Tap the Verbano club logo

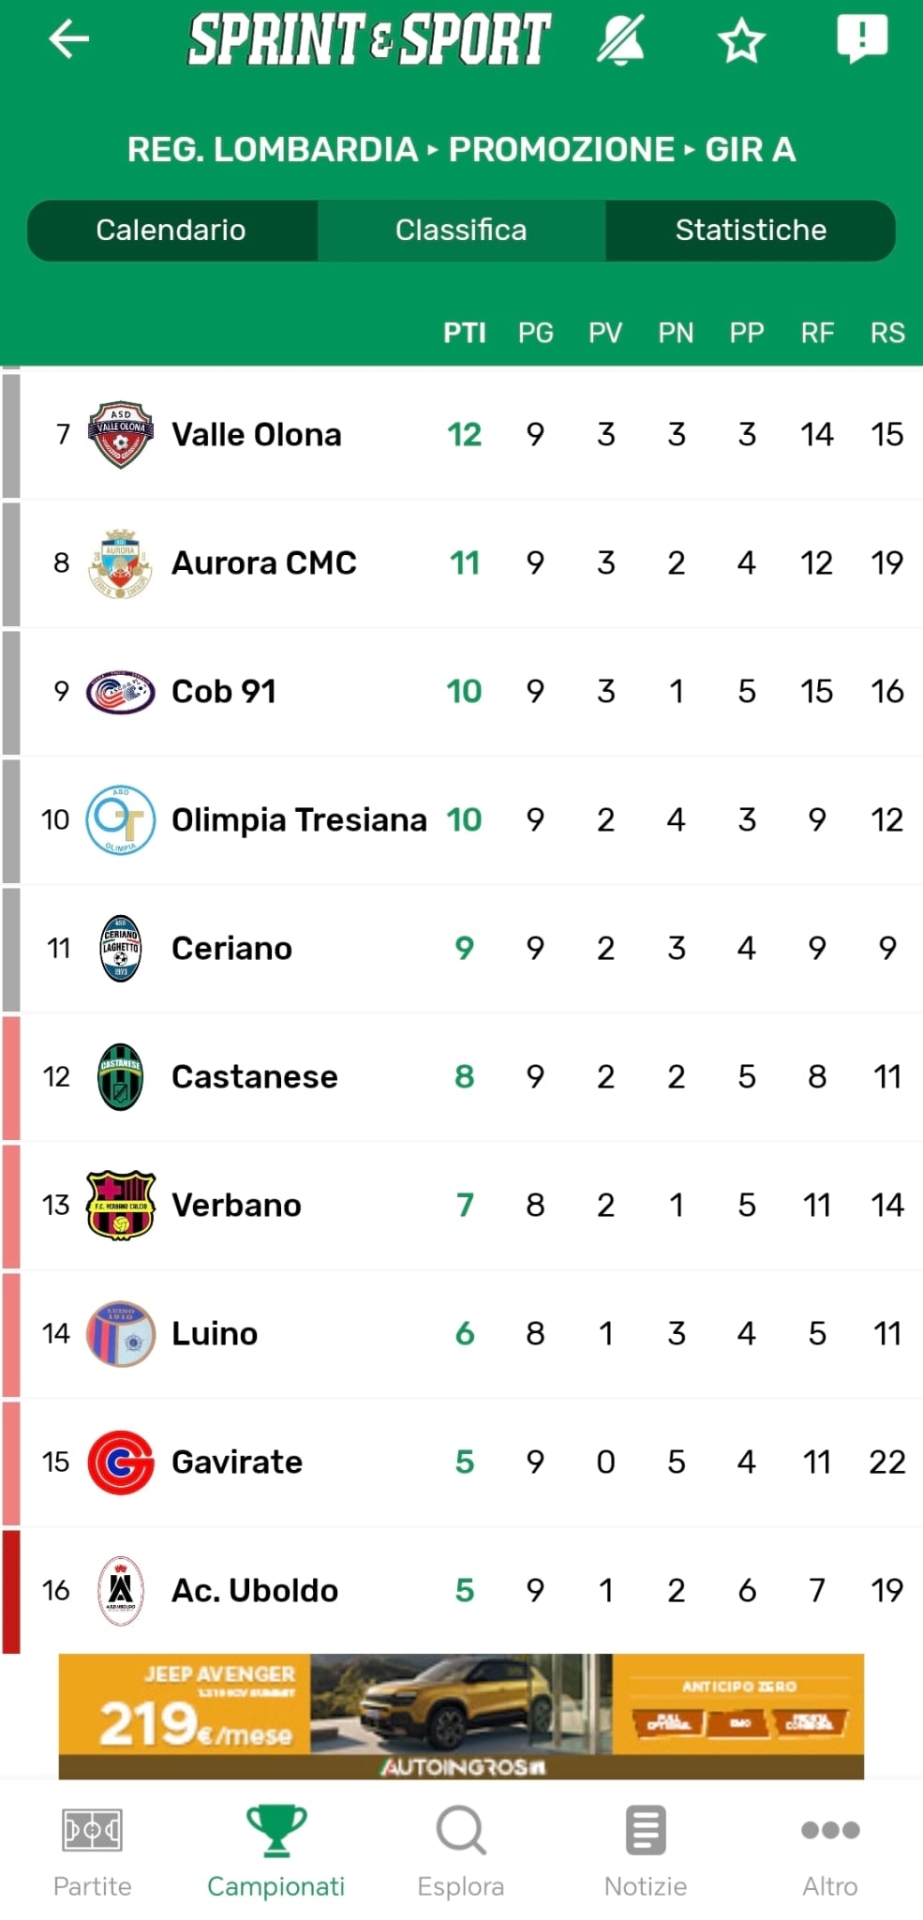[120, 1205]
